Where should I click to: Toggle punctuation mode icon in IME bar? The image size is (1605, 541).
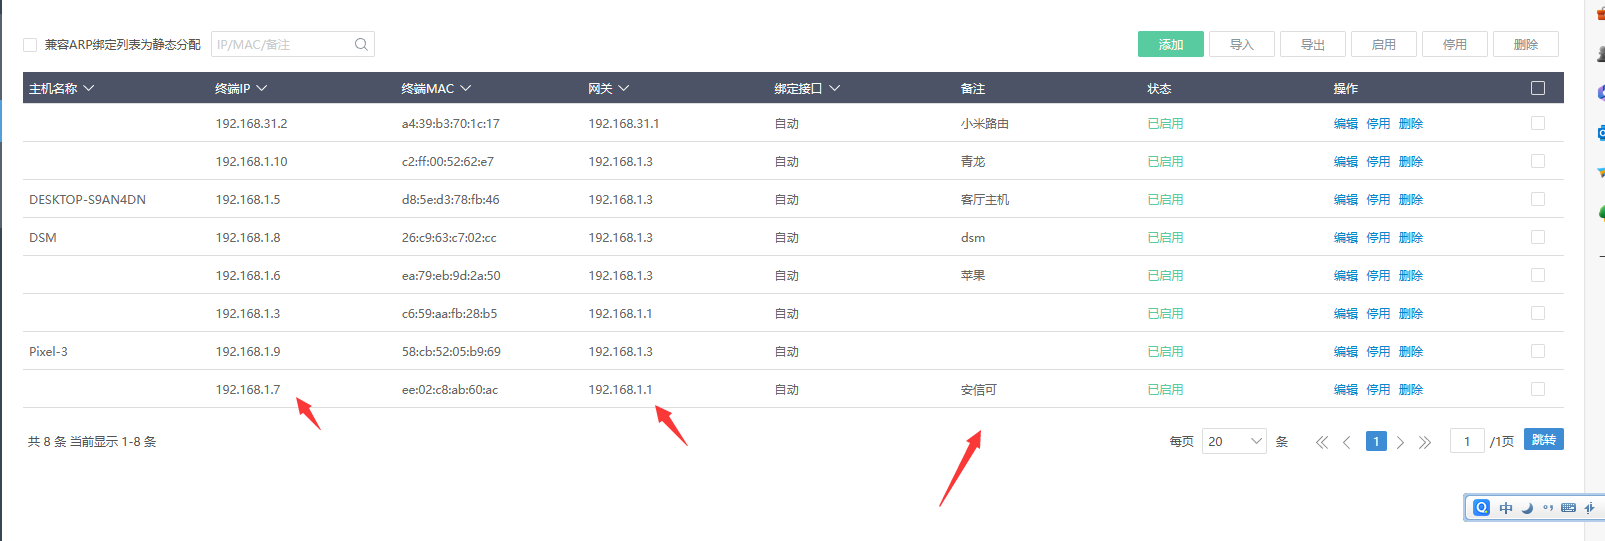click(x=1548, y=508)
